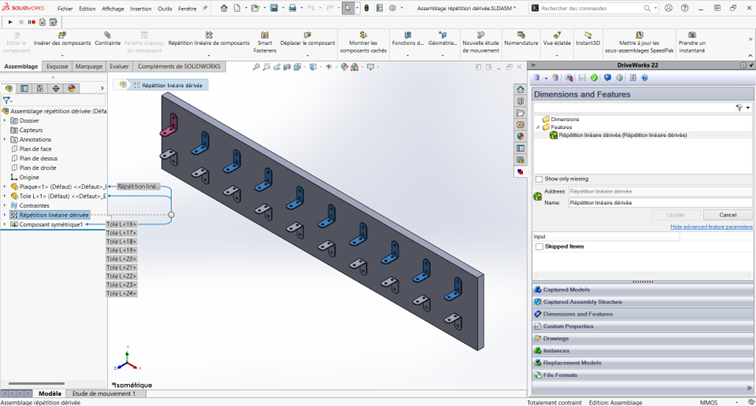The height and width of the screenshot is (406, 756).
Task: Open the SOLIDWORKS help question mark
Action: [x=685, y=8]
